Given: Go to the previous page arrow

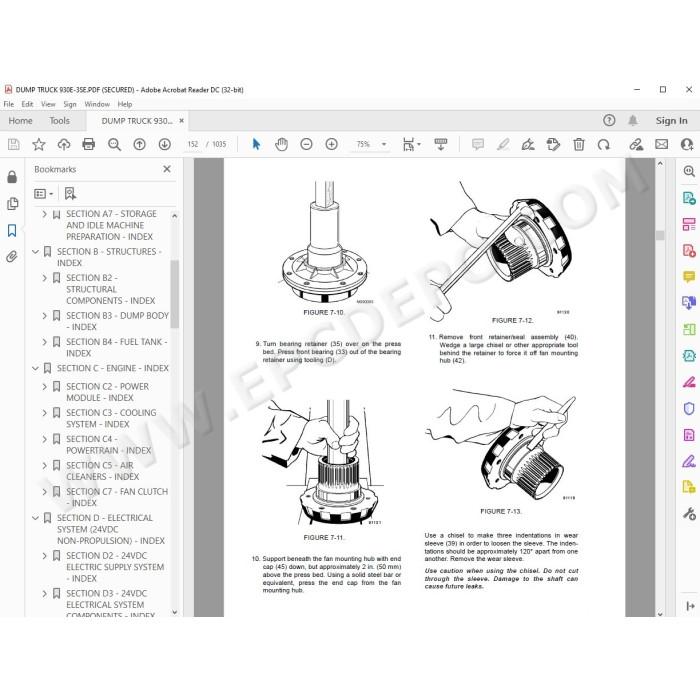Looking at the screenshot, I should tap(139, 144).
